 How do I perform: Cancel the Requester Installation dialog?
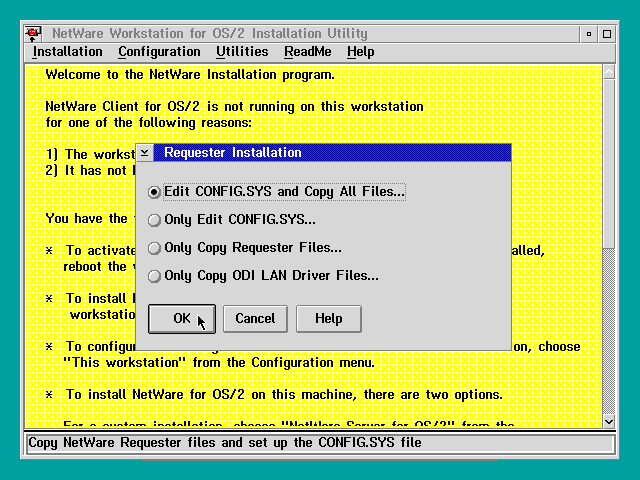[x=255, y=319]
